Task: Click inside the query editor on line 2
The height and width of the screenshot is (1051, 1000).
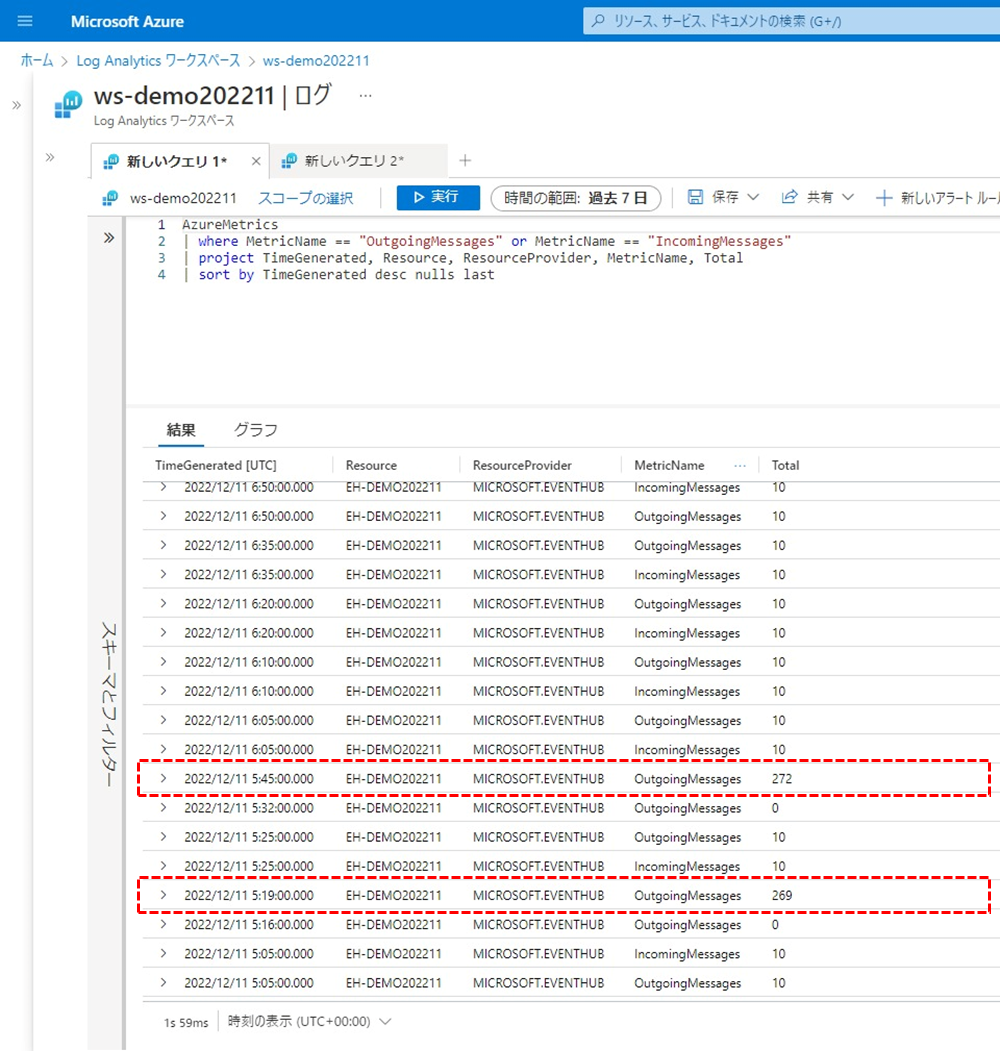Action: point(494,241)
